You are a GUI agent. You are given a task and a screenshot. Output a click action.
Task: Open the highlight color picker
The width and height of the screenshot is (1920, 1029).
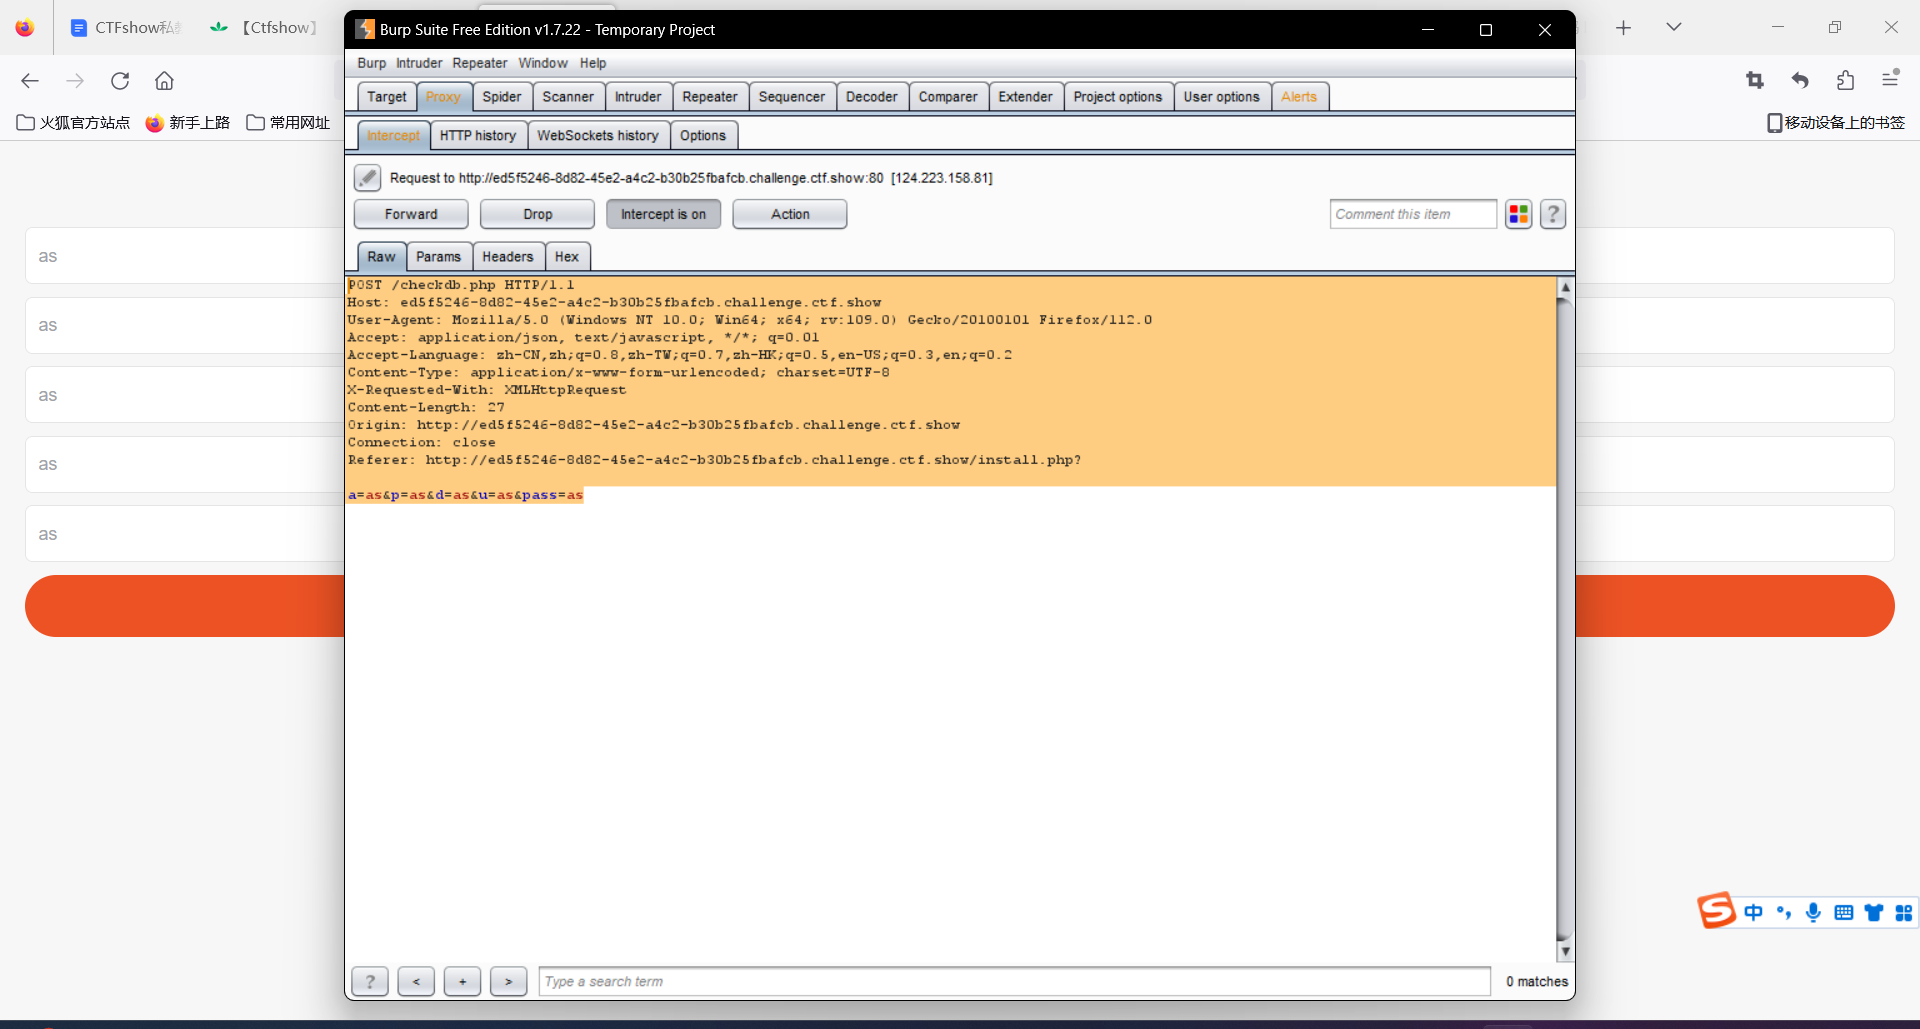tap(1518, 214)
